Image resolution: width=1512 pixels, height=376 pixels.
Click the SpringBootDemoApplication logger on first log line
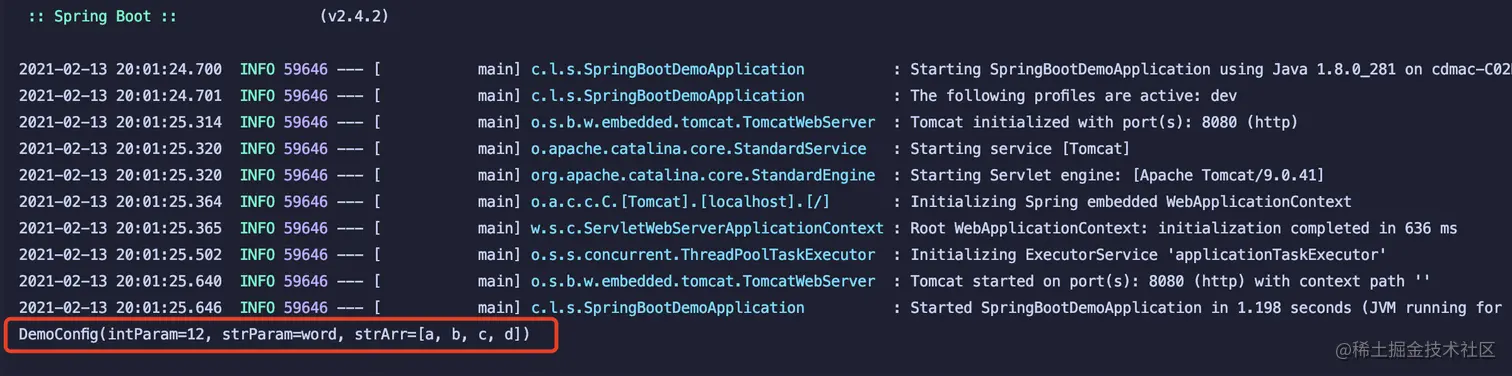point(667,70)
